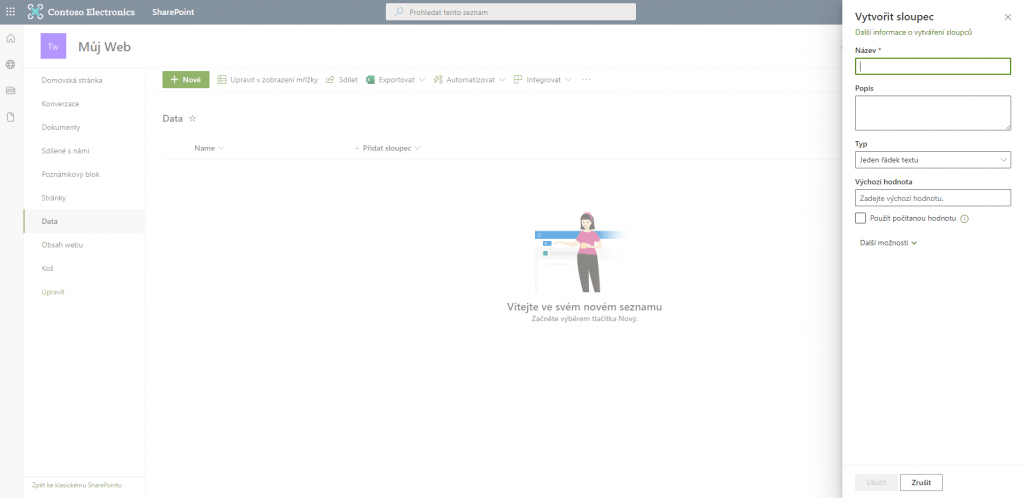This screenshot has height=498, width=1024.
Task: Go to Dokumenty in the left navigation
Action: tap(61, 127)
